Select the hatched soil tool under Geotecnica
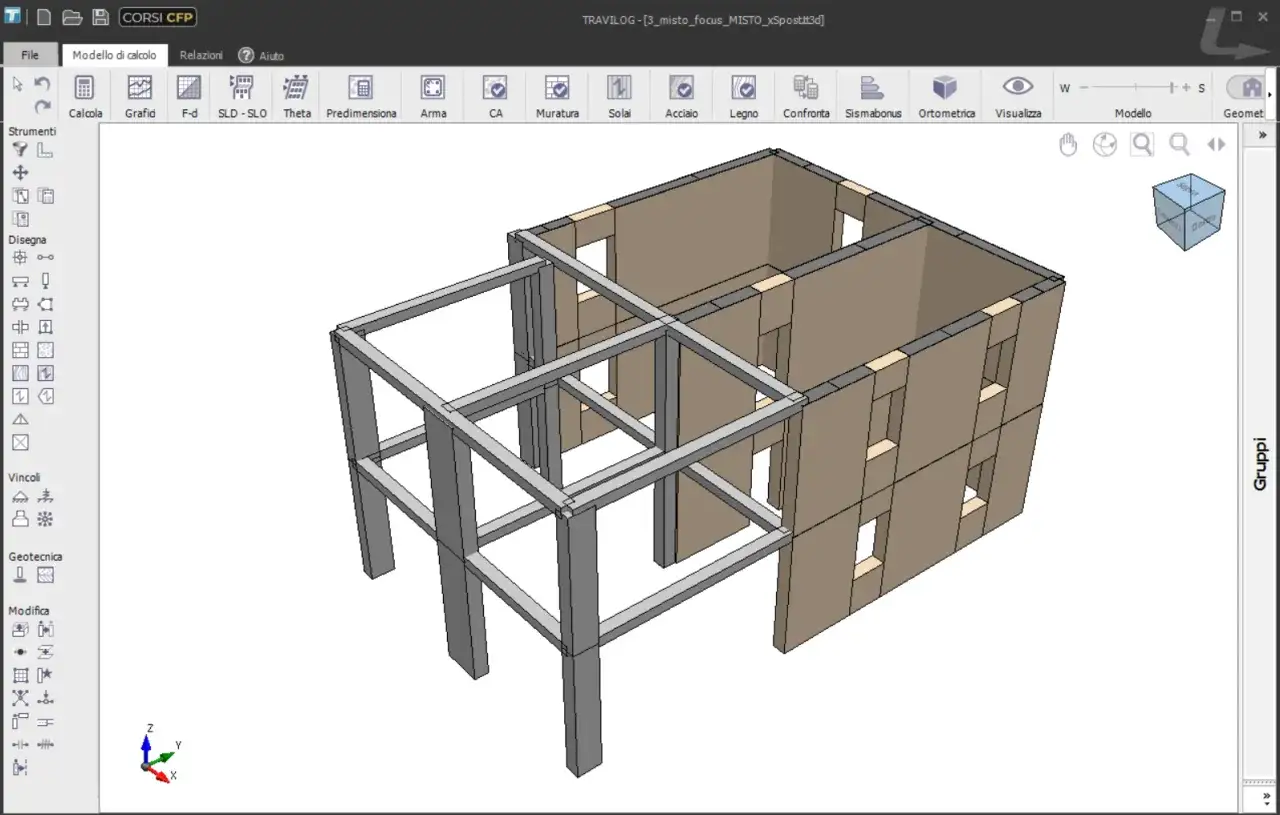Screen dimensions: 1280x815 point(45,575)
